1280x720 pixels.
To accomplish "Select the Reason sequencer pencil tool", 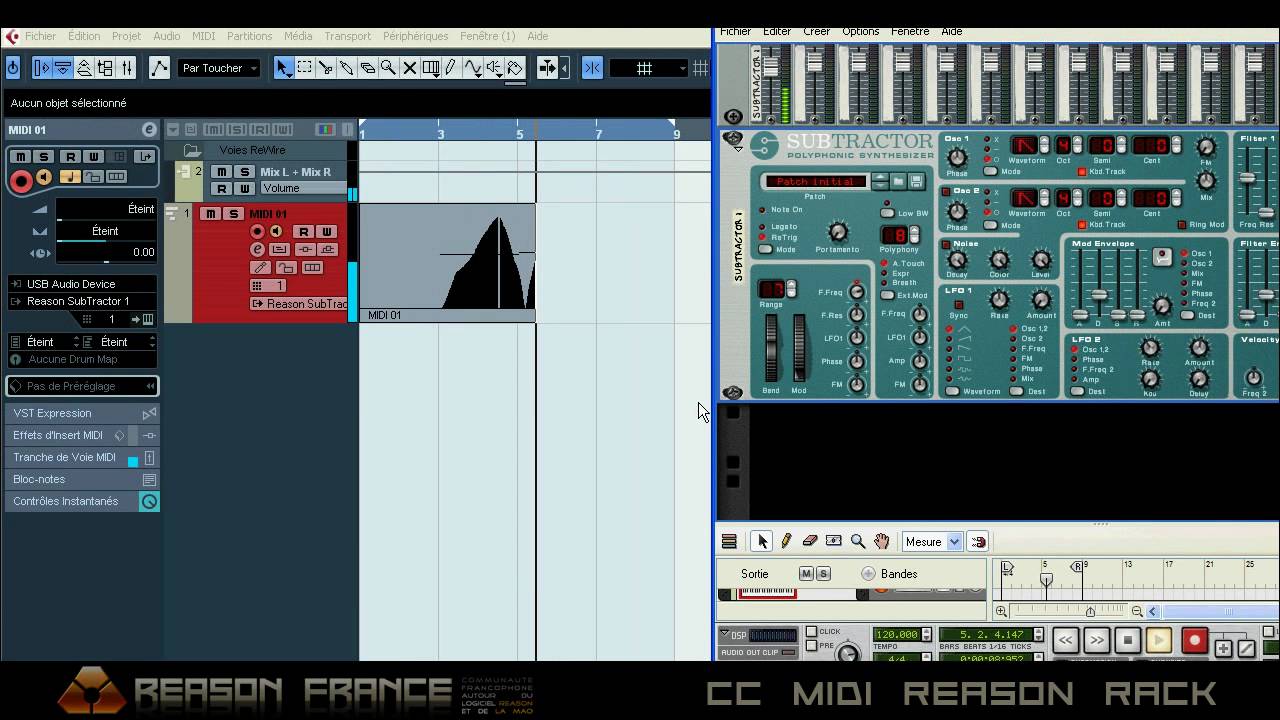I will click(786, 541).
